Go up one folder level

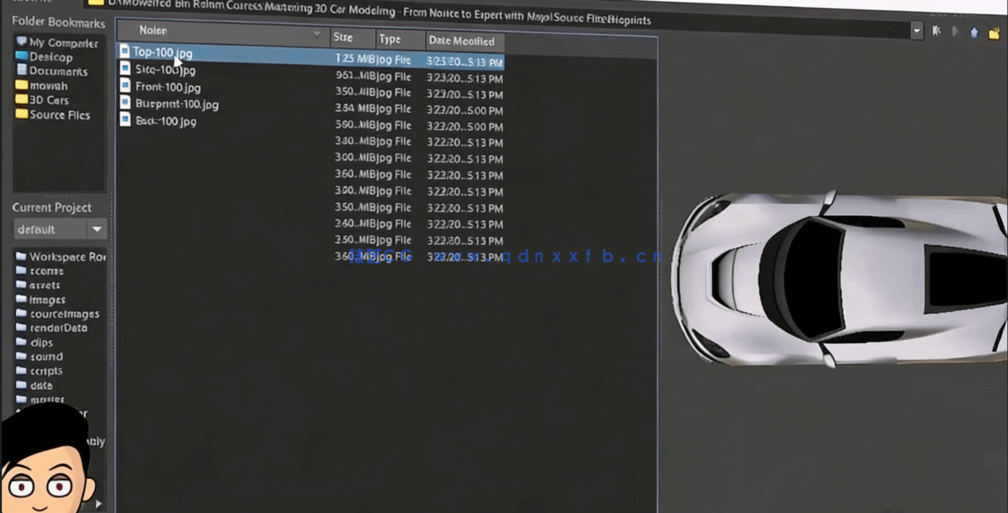tap(974, 32)
